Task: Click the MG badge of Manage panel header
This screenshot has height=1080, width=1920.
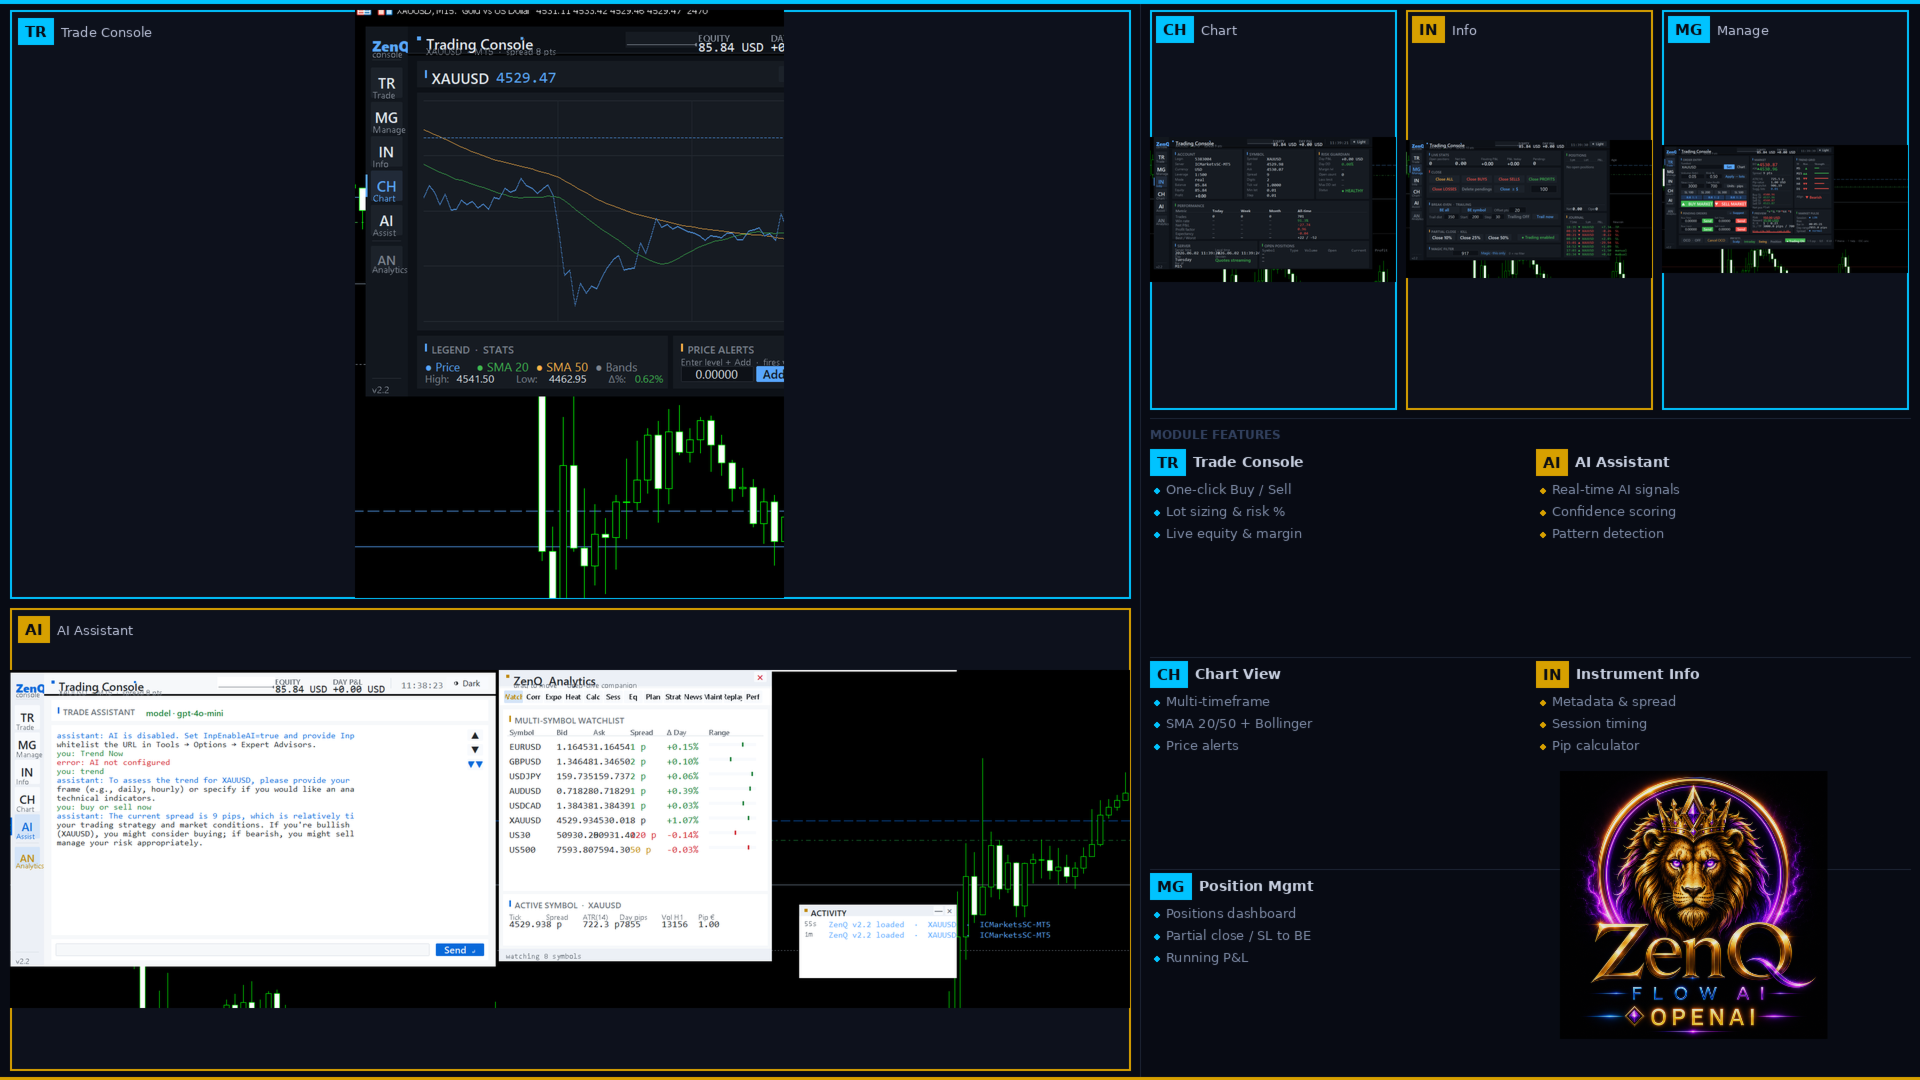Action: click(1688, 30)
